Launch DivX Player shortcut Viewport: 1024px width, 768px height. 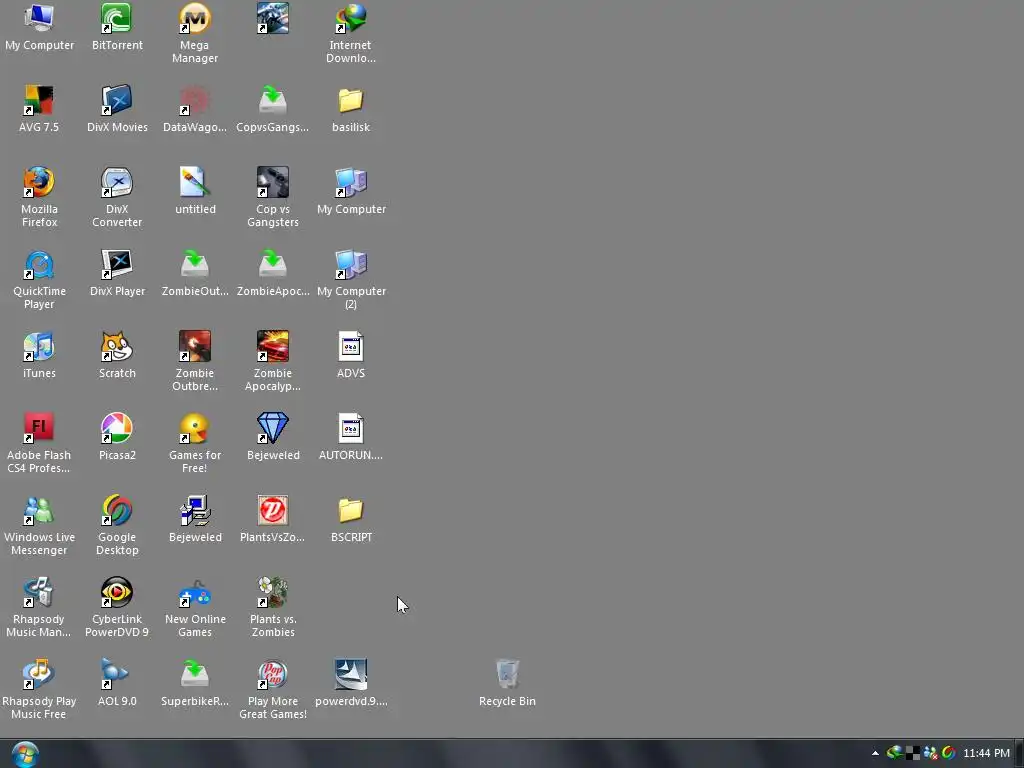(x=117, y=272)
